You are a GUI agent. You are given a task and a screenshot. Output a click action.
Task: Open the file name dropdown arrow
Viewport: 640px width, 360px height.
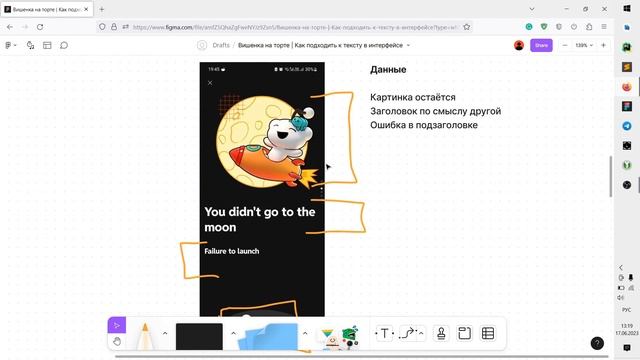tap(408, 45)
